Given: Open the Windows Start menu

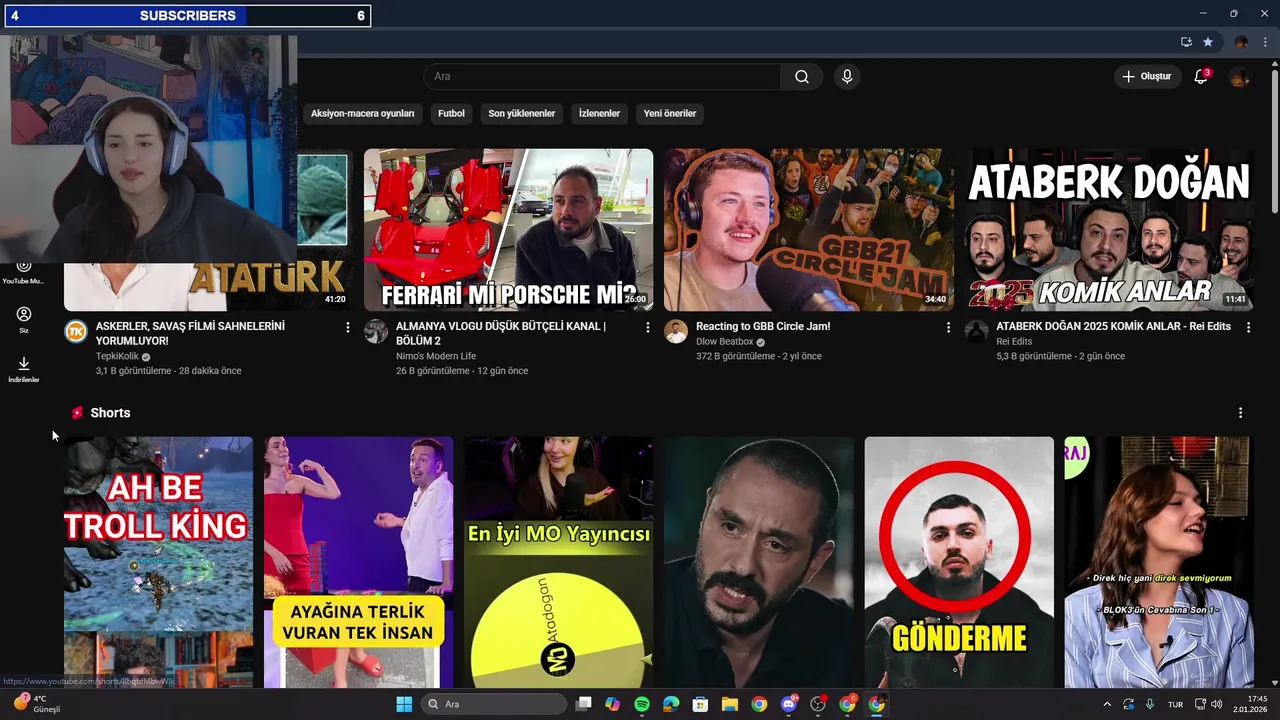Looking at the screenshot, I should pos(404,704).
